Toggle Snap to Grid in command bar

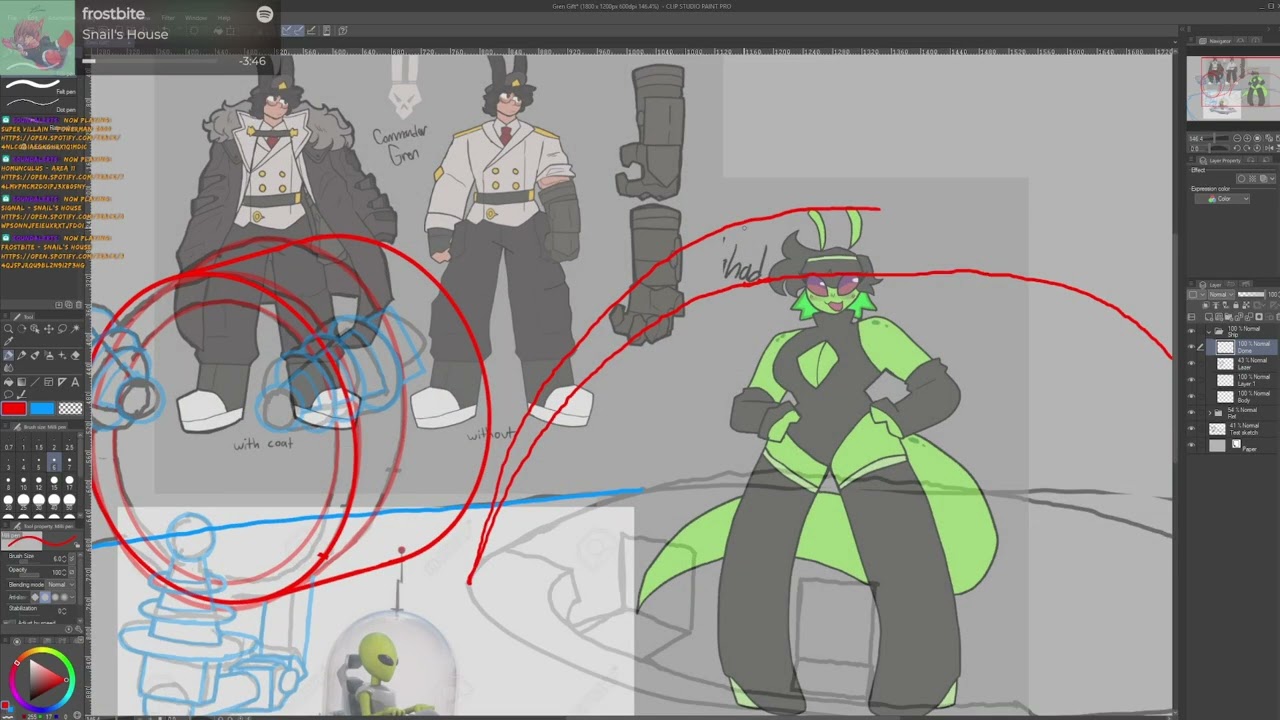pos(311,31)
